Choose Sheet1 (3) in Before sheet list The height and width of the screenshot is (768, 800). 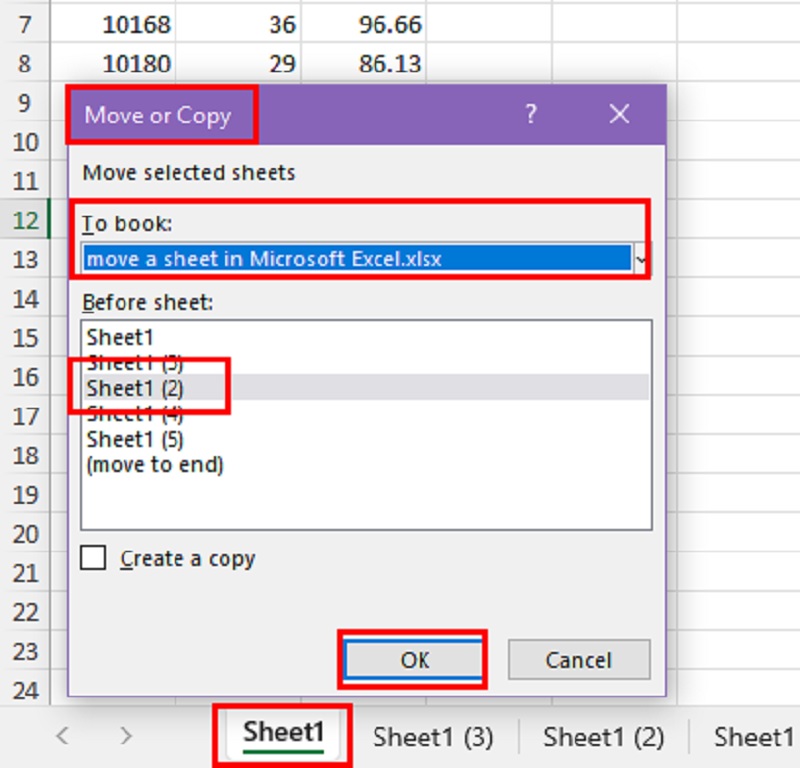[x=135, y=362]
